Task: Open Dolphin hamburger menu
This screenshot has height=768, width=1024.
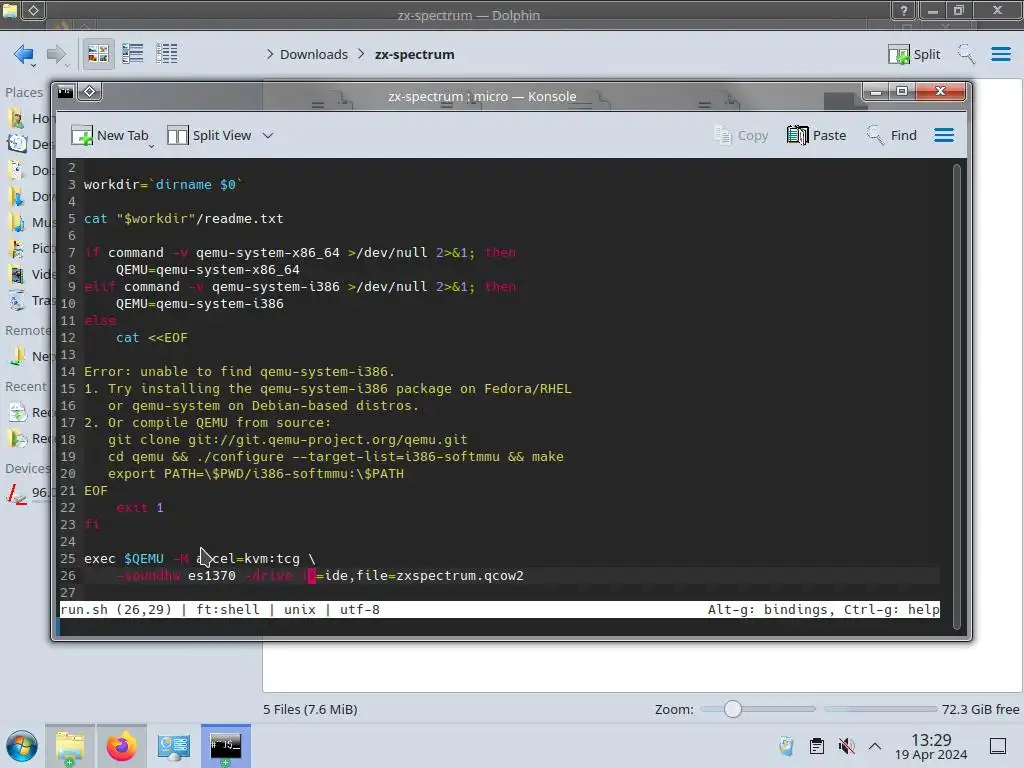Action: (1000, 54)
